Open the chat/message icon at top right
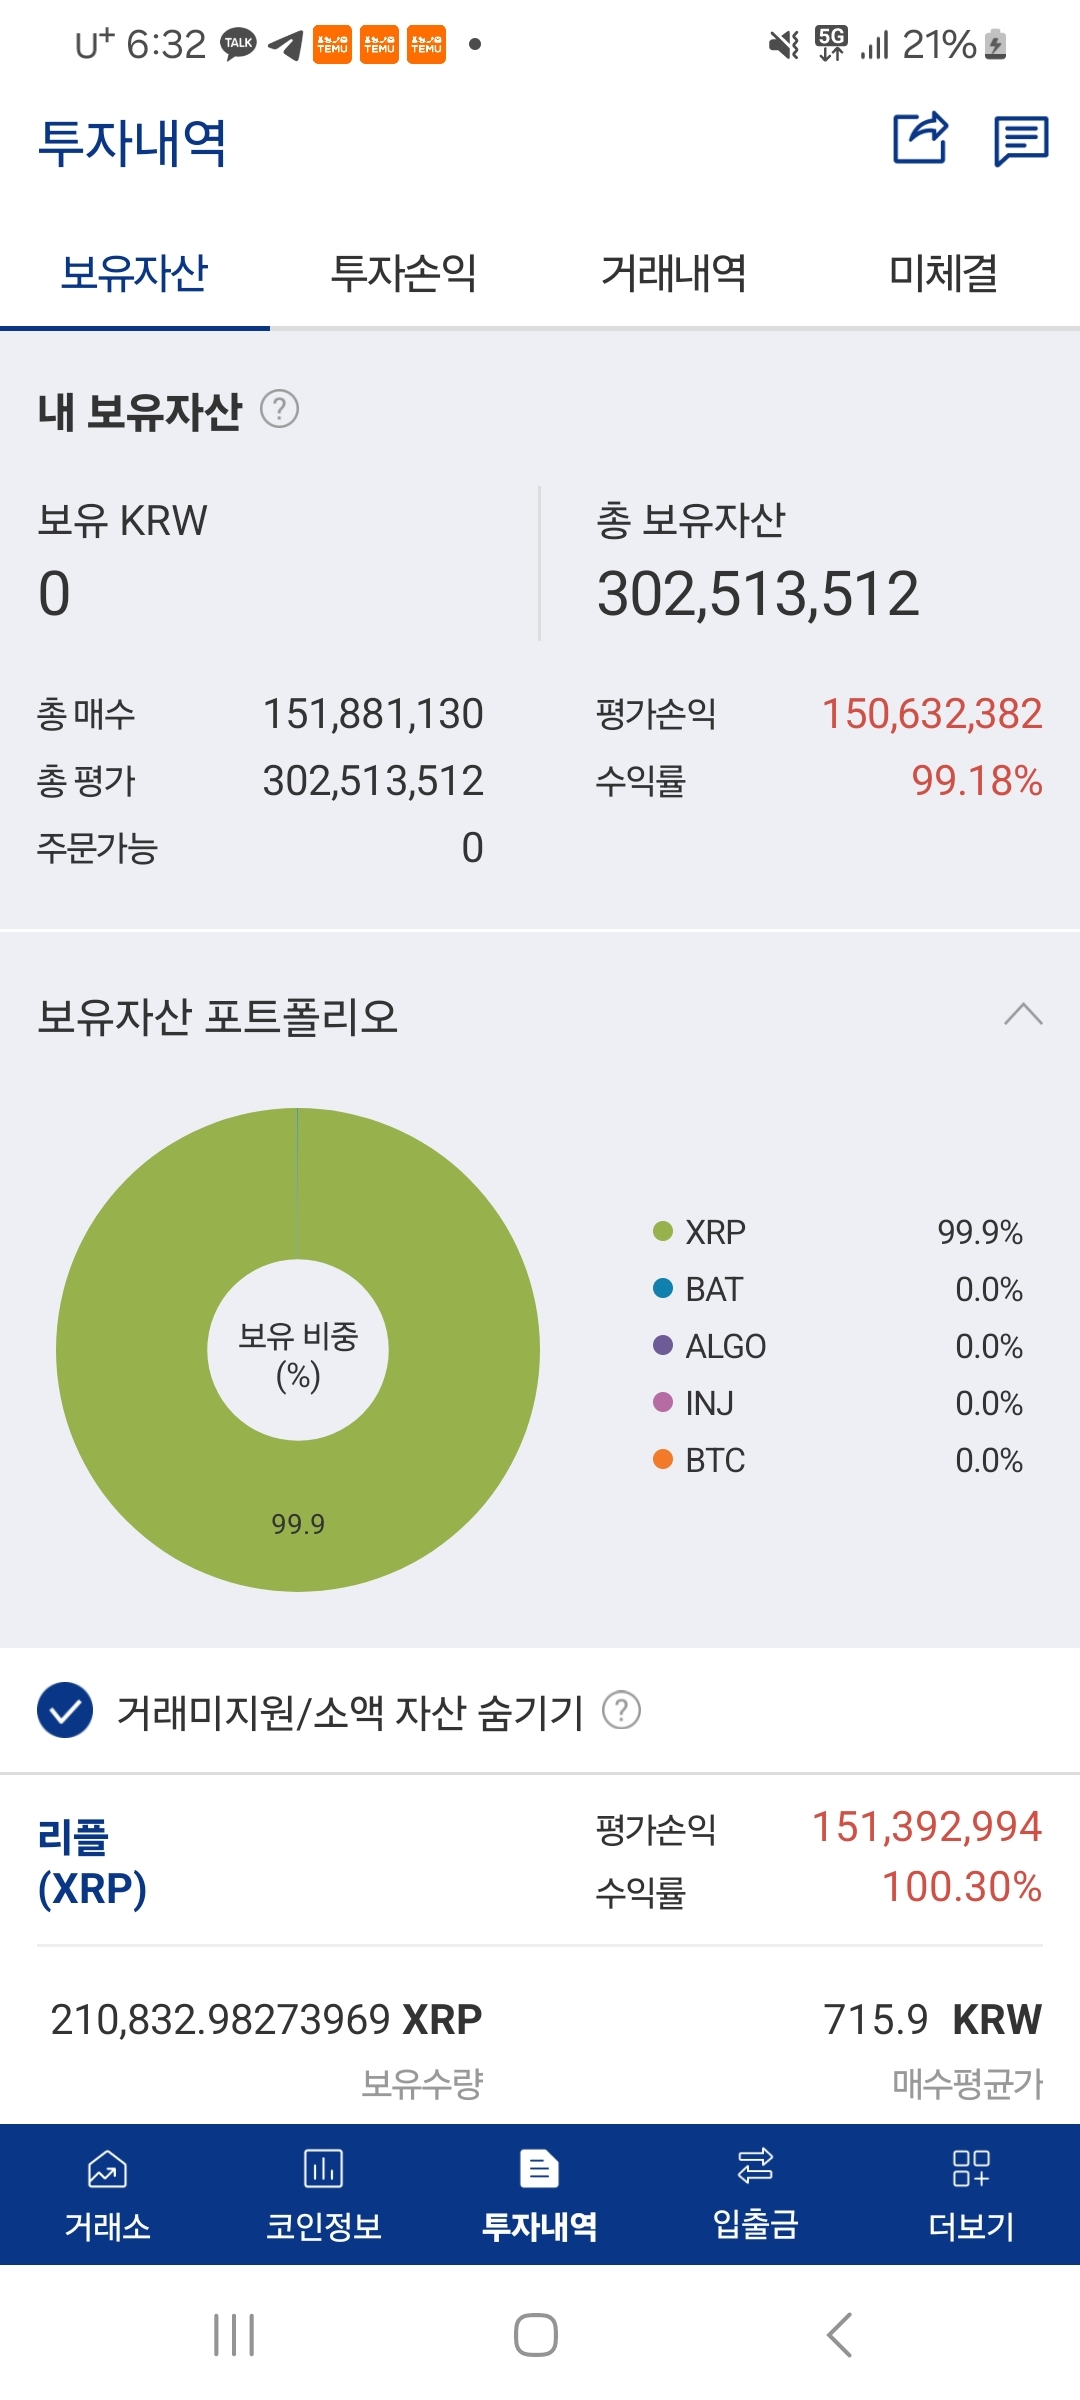Screen dimensions: 1080x2400 point(1020,140)
